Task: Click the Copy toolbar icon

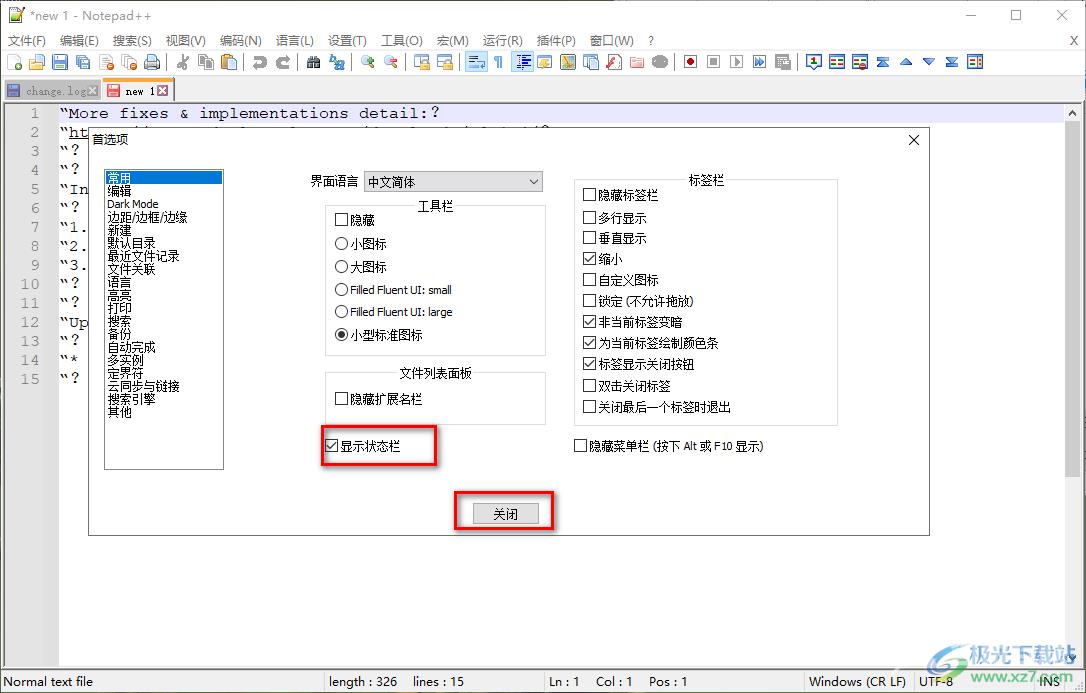Action: [206, 62]
